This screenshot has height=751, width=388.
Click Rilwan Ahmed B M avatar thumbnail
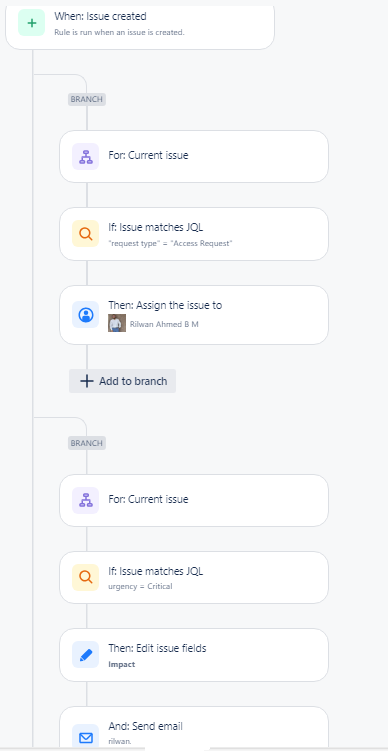point(117,323)
